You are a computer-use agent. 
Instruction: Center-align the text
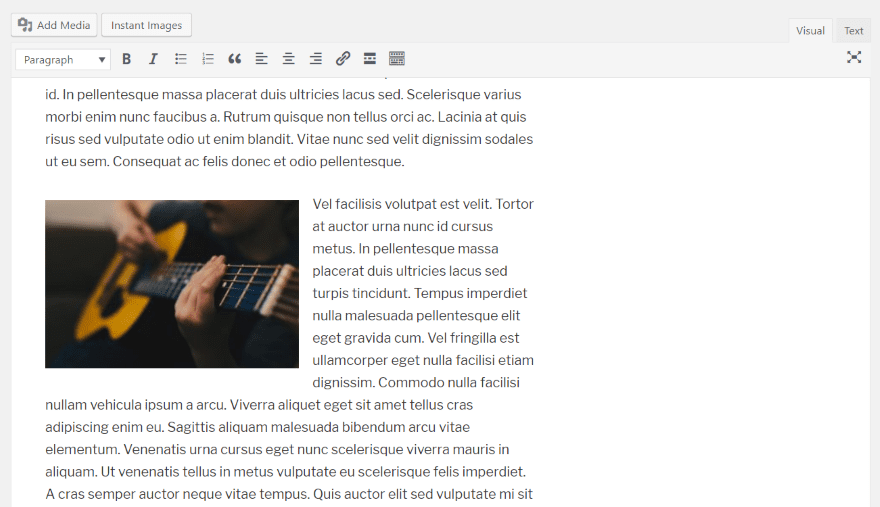pyautogui.click(x=289, y=59)
